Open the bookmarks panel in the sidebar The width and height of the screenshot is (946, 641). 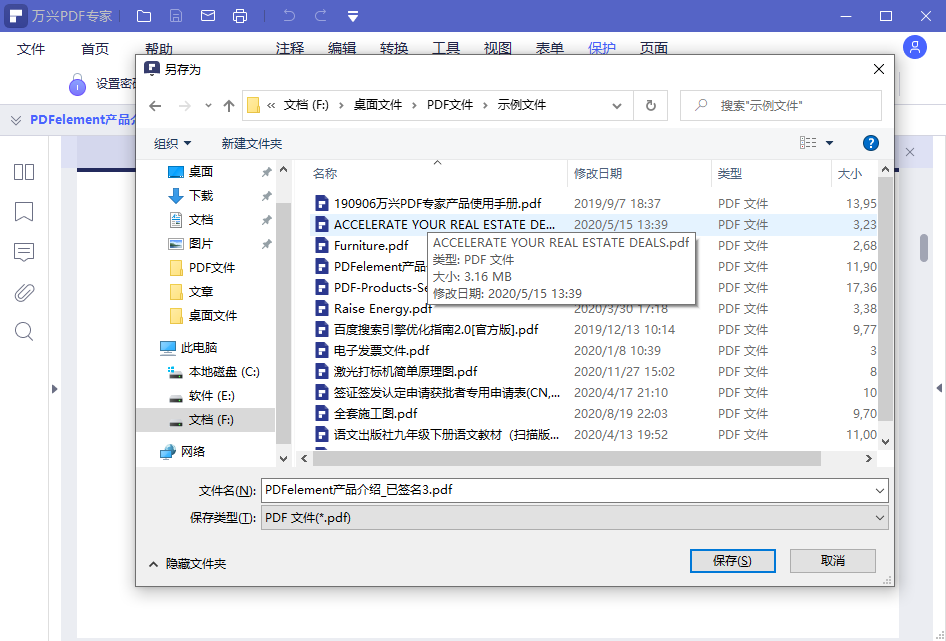tap(23, 212)
